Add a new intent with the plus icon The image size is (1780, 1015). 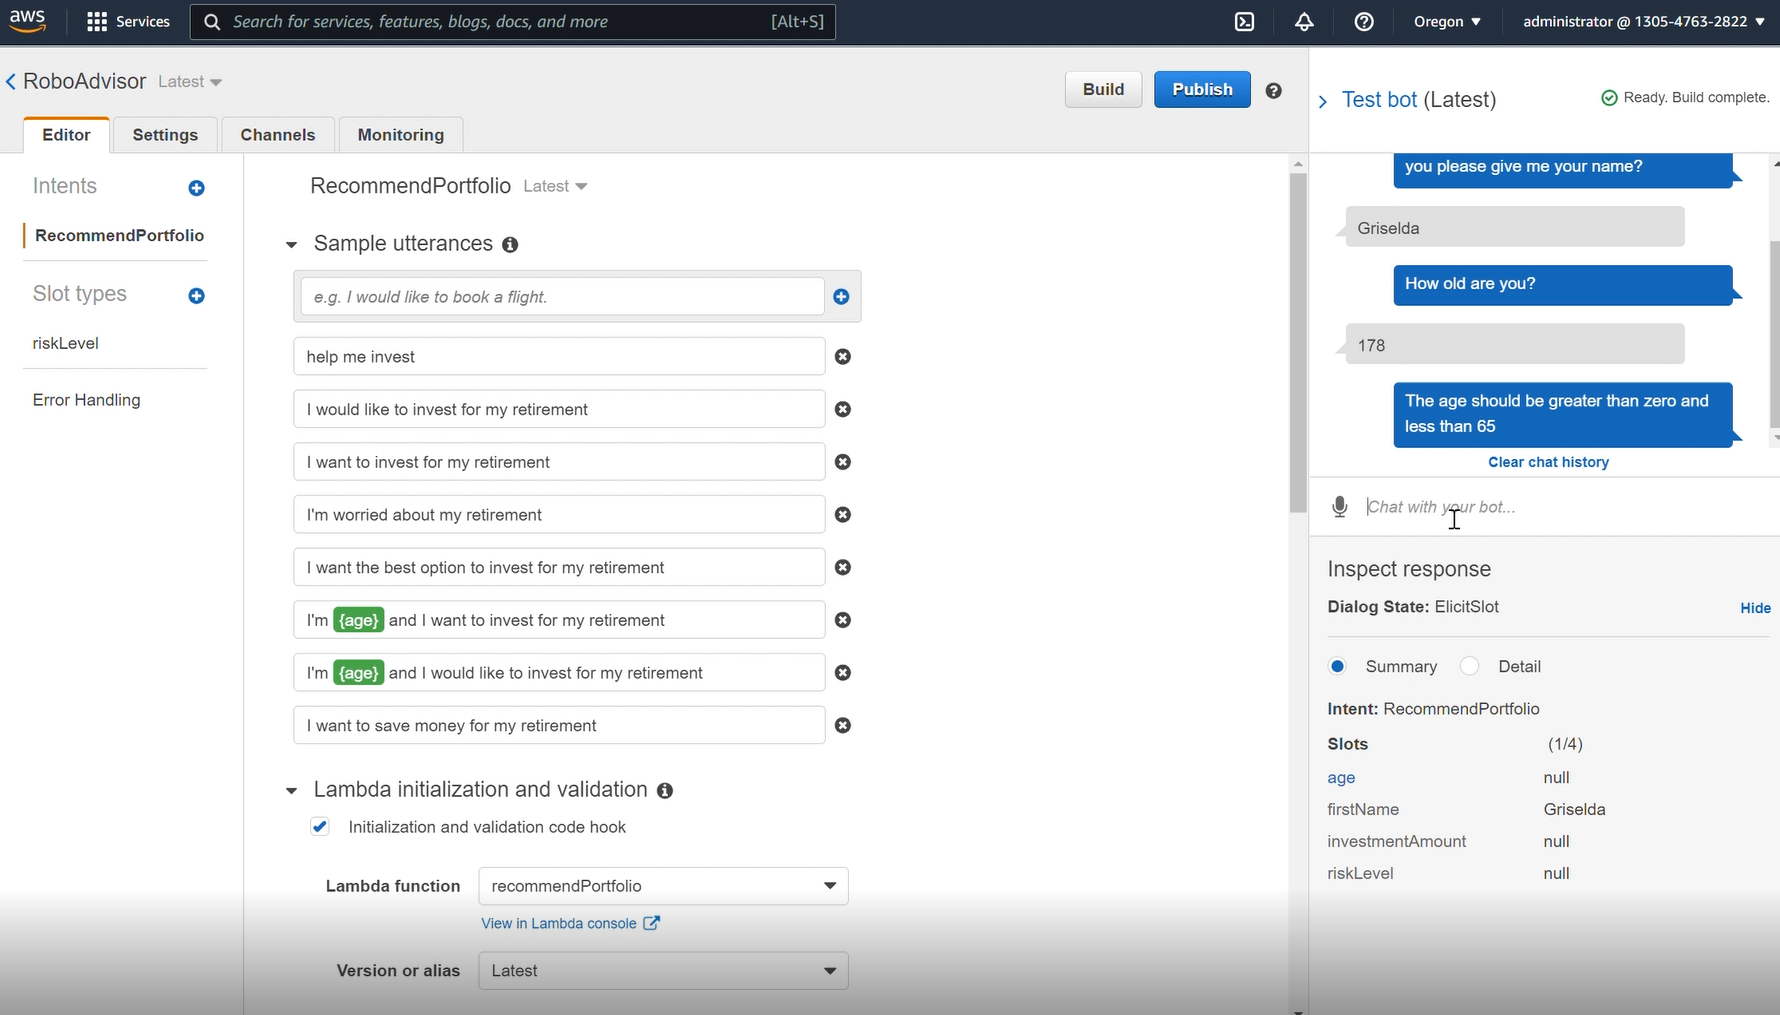[197, 188]
